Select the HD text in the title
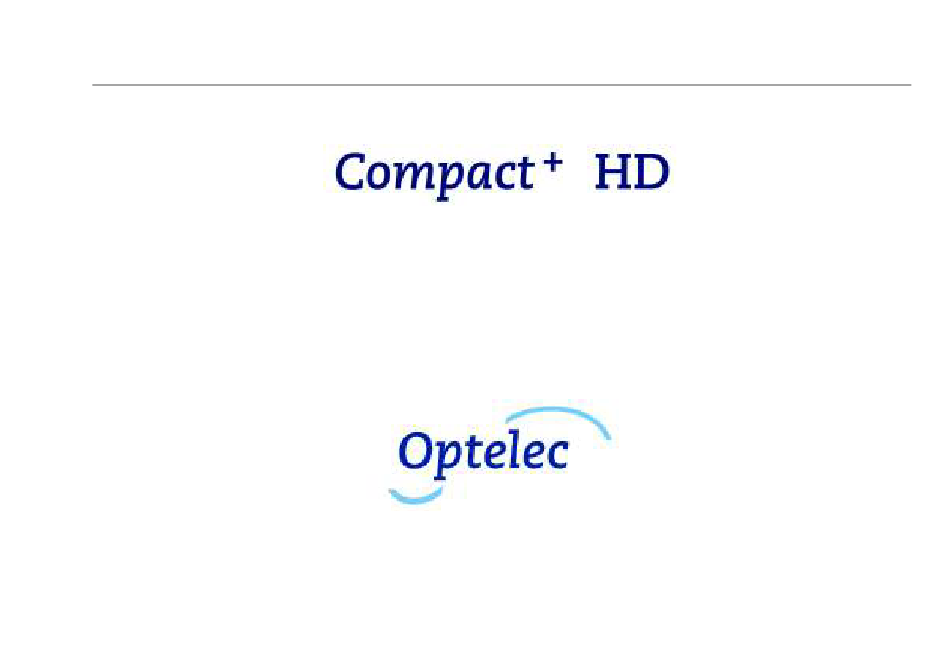Screen dimensions: 950x670 point(632,173)
